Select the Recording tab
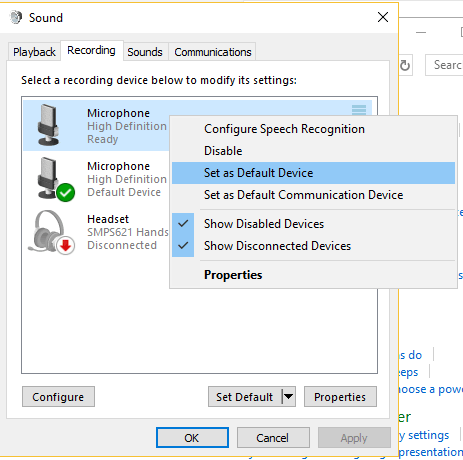 pos(91,50)
